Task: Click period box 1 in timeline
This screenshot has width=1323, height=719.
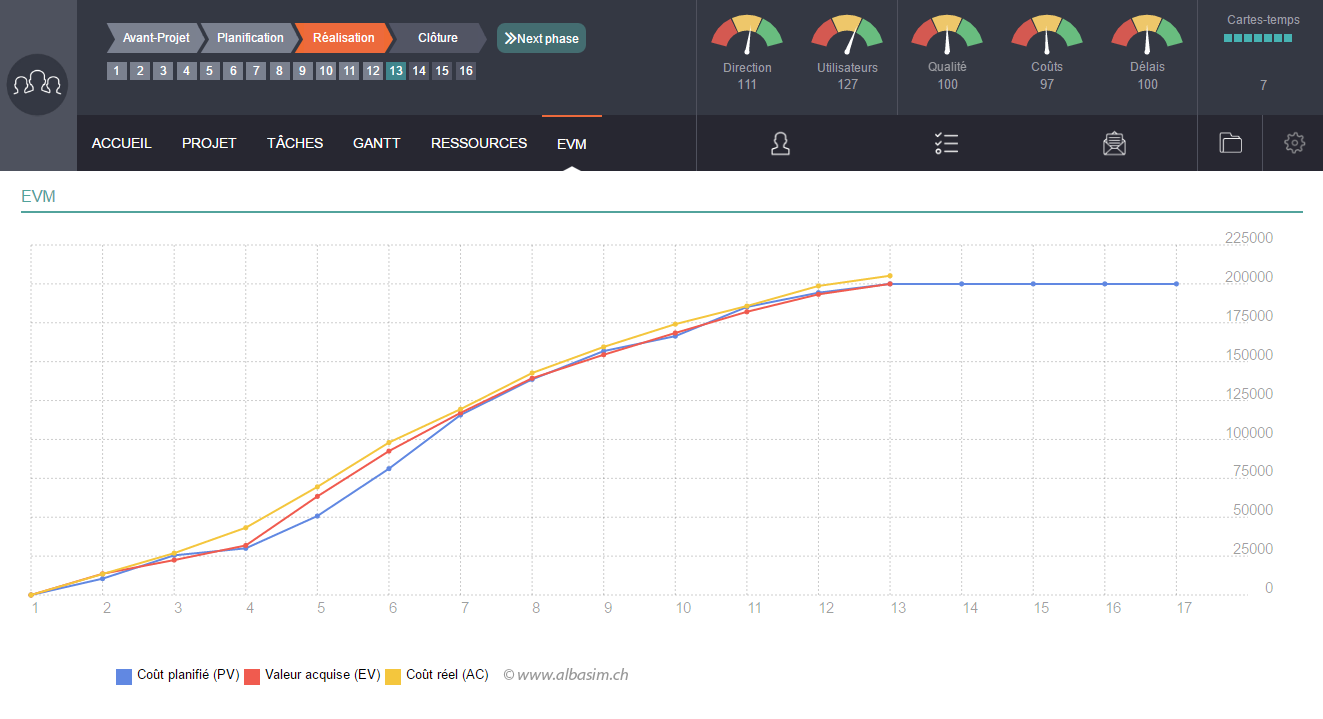Action: (117, 71)
